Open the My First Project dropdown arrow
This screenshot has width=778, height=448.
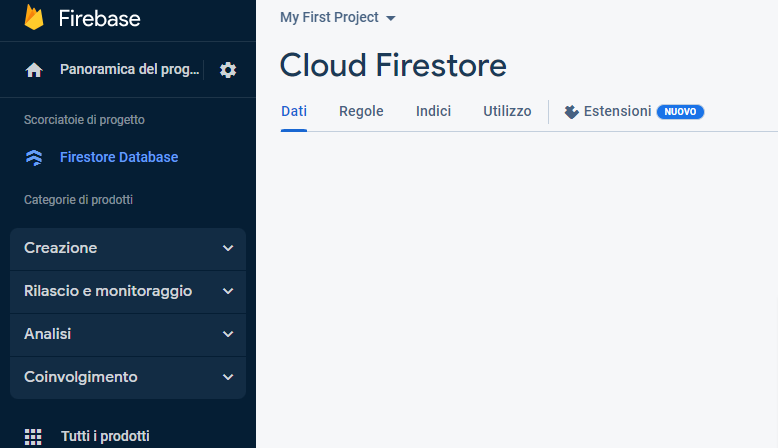click(390, 18)
